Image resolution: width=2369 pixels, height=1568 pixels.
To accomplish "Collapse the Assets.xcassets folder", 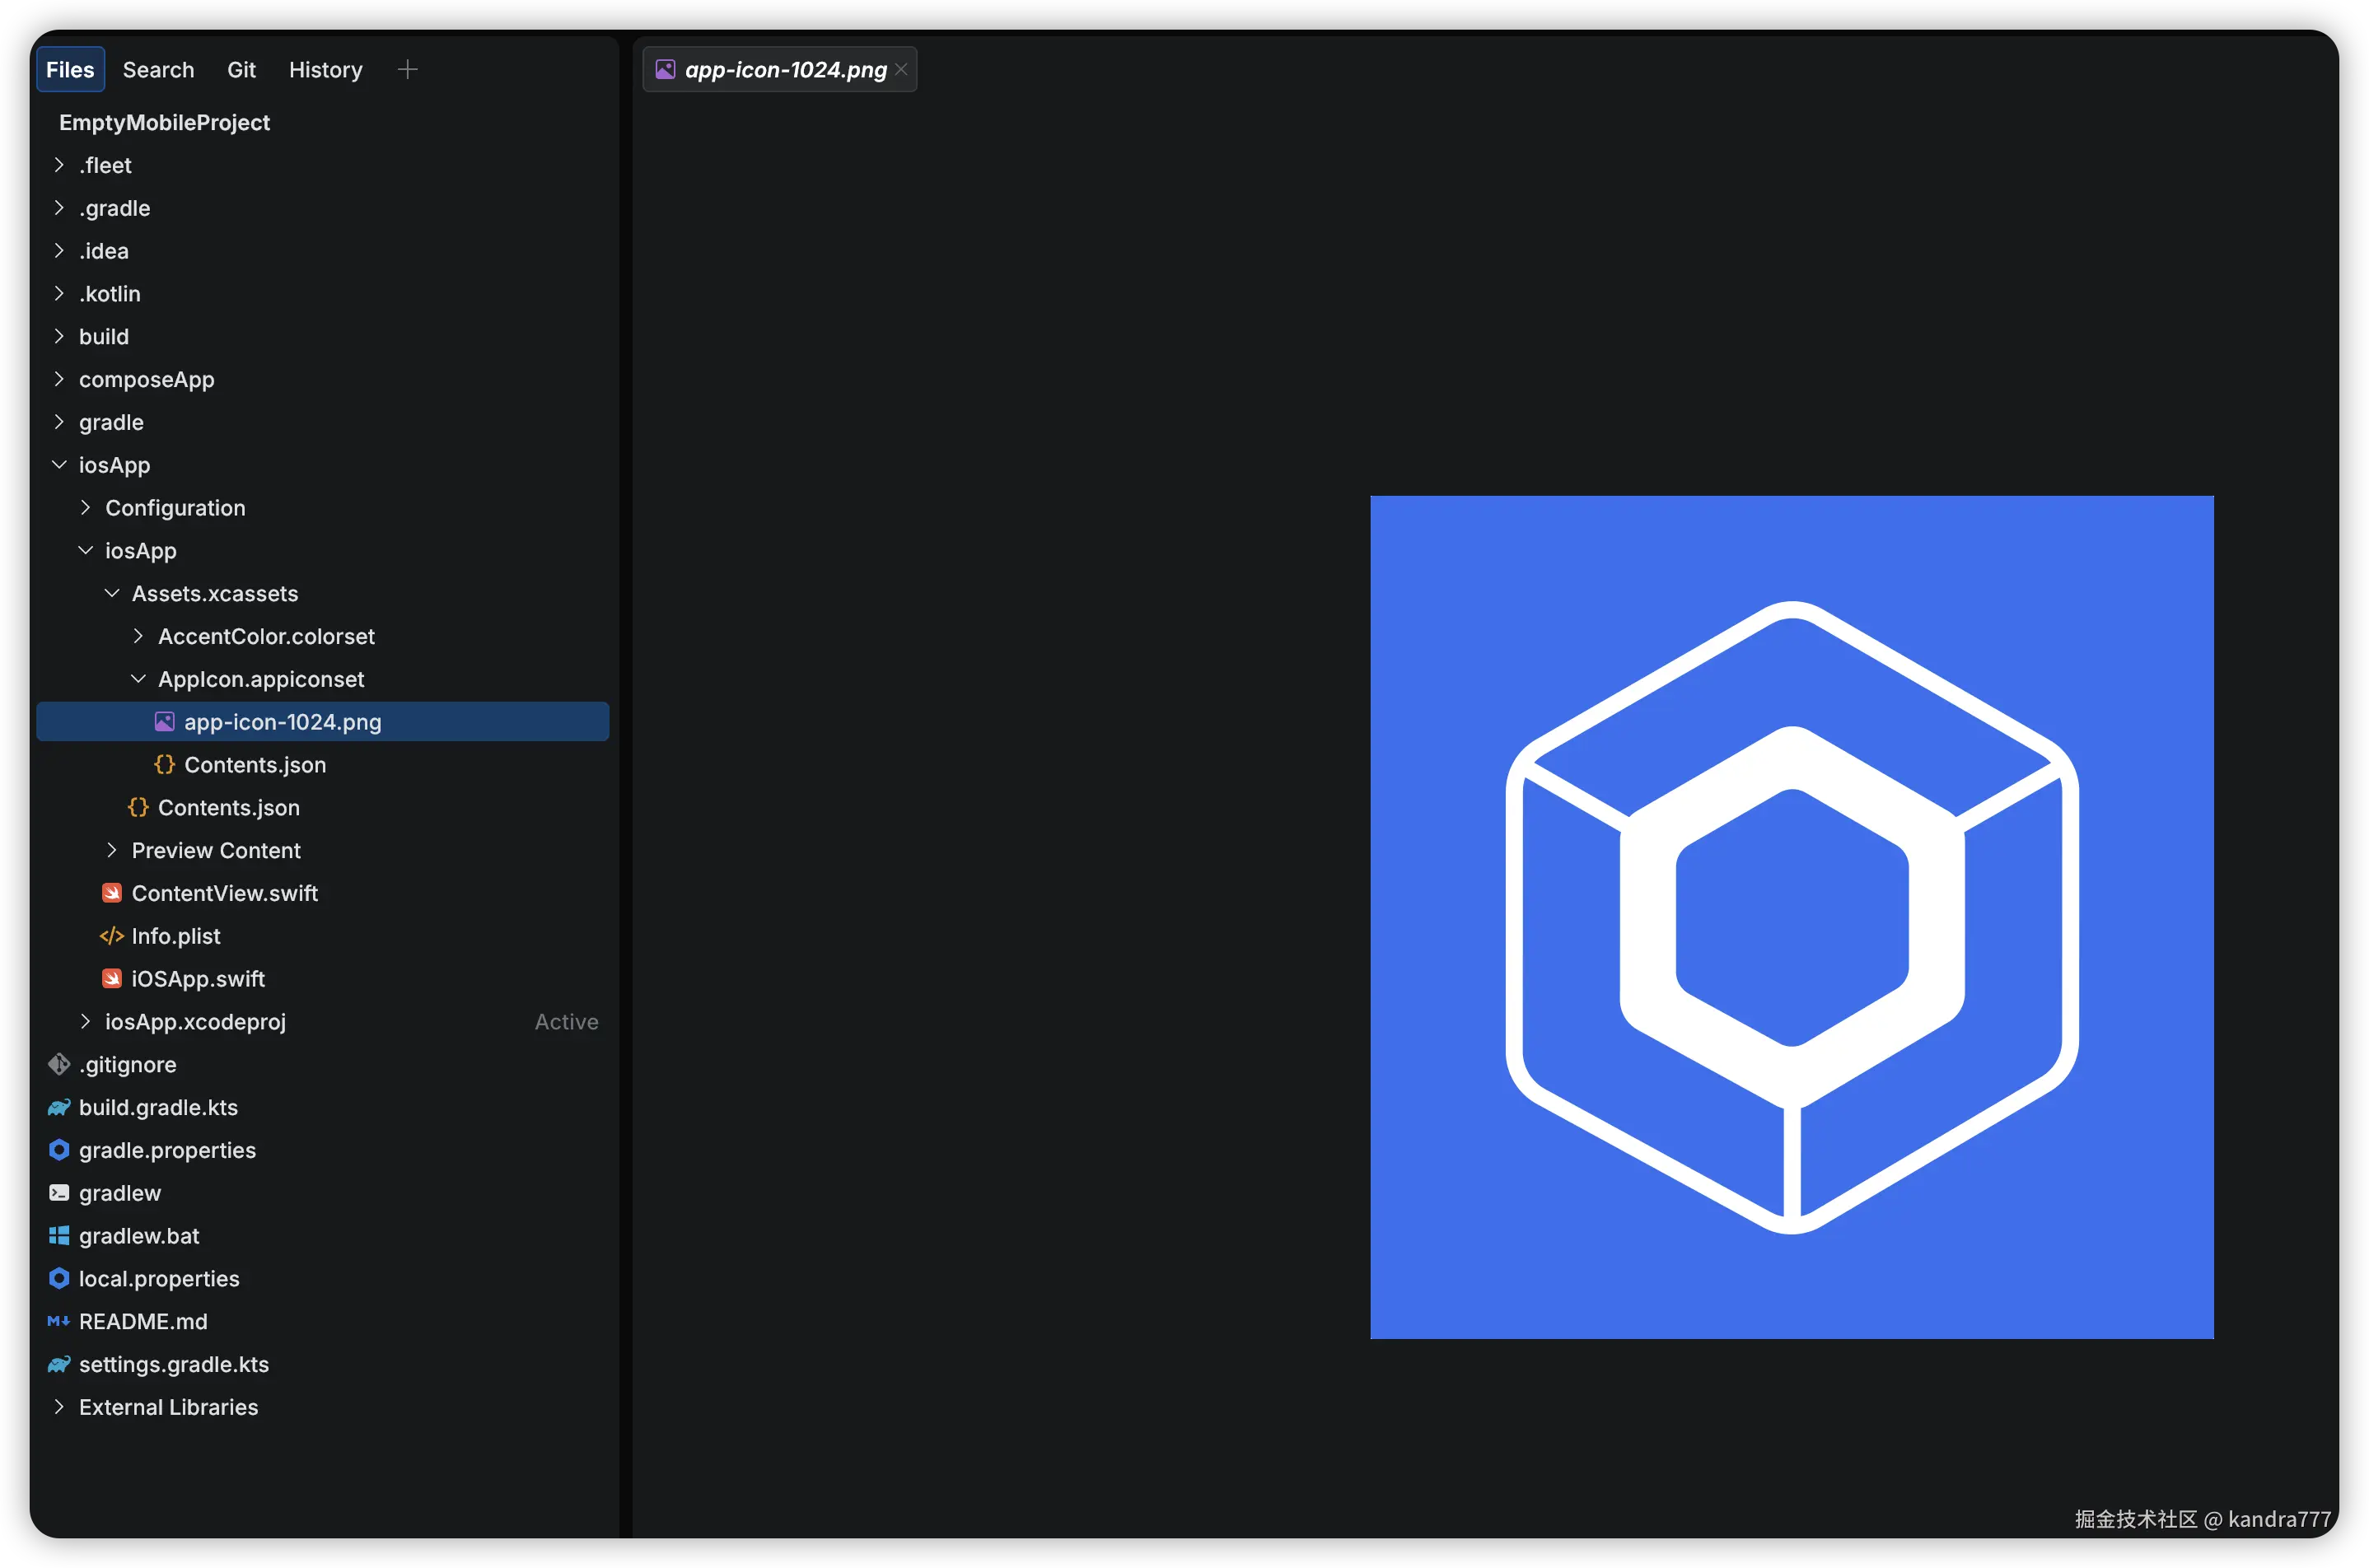I will [112, 593].
